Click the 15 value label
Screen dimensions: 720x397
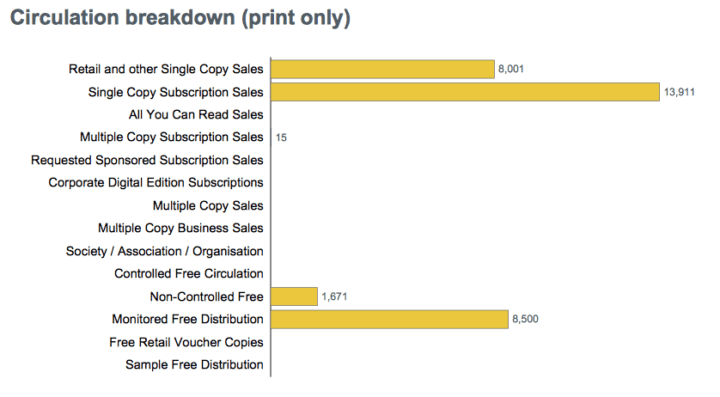coord(281,137)
